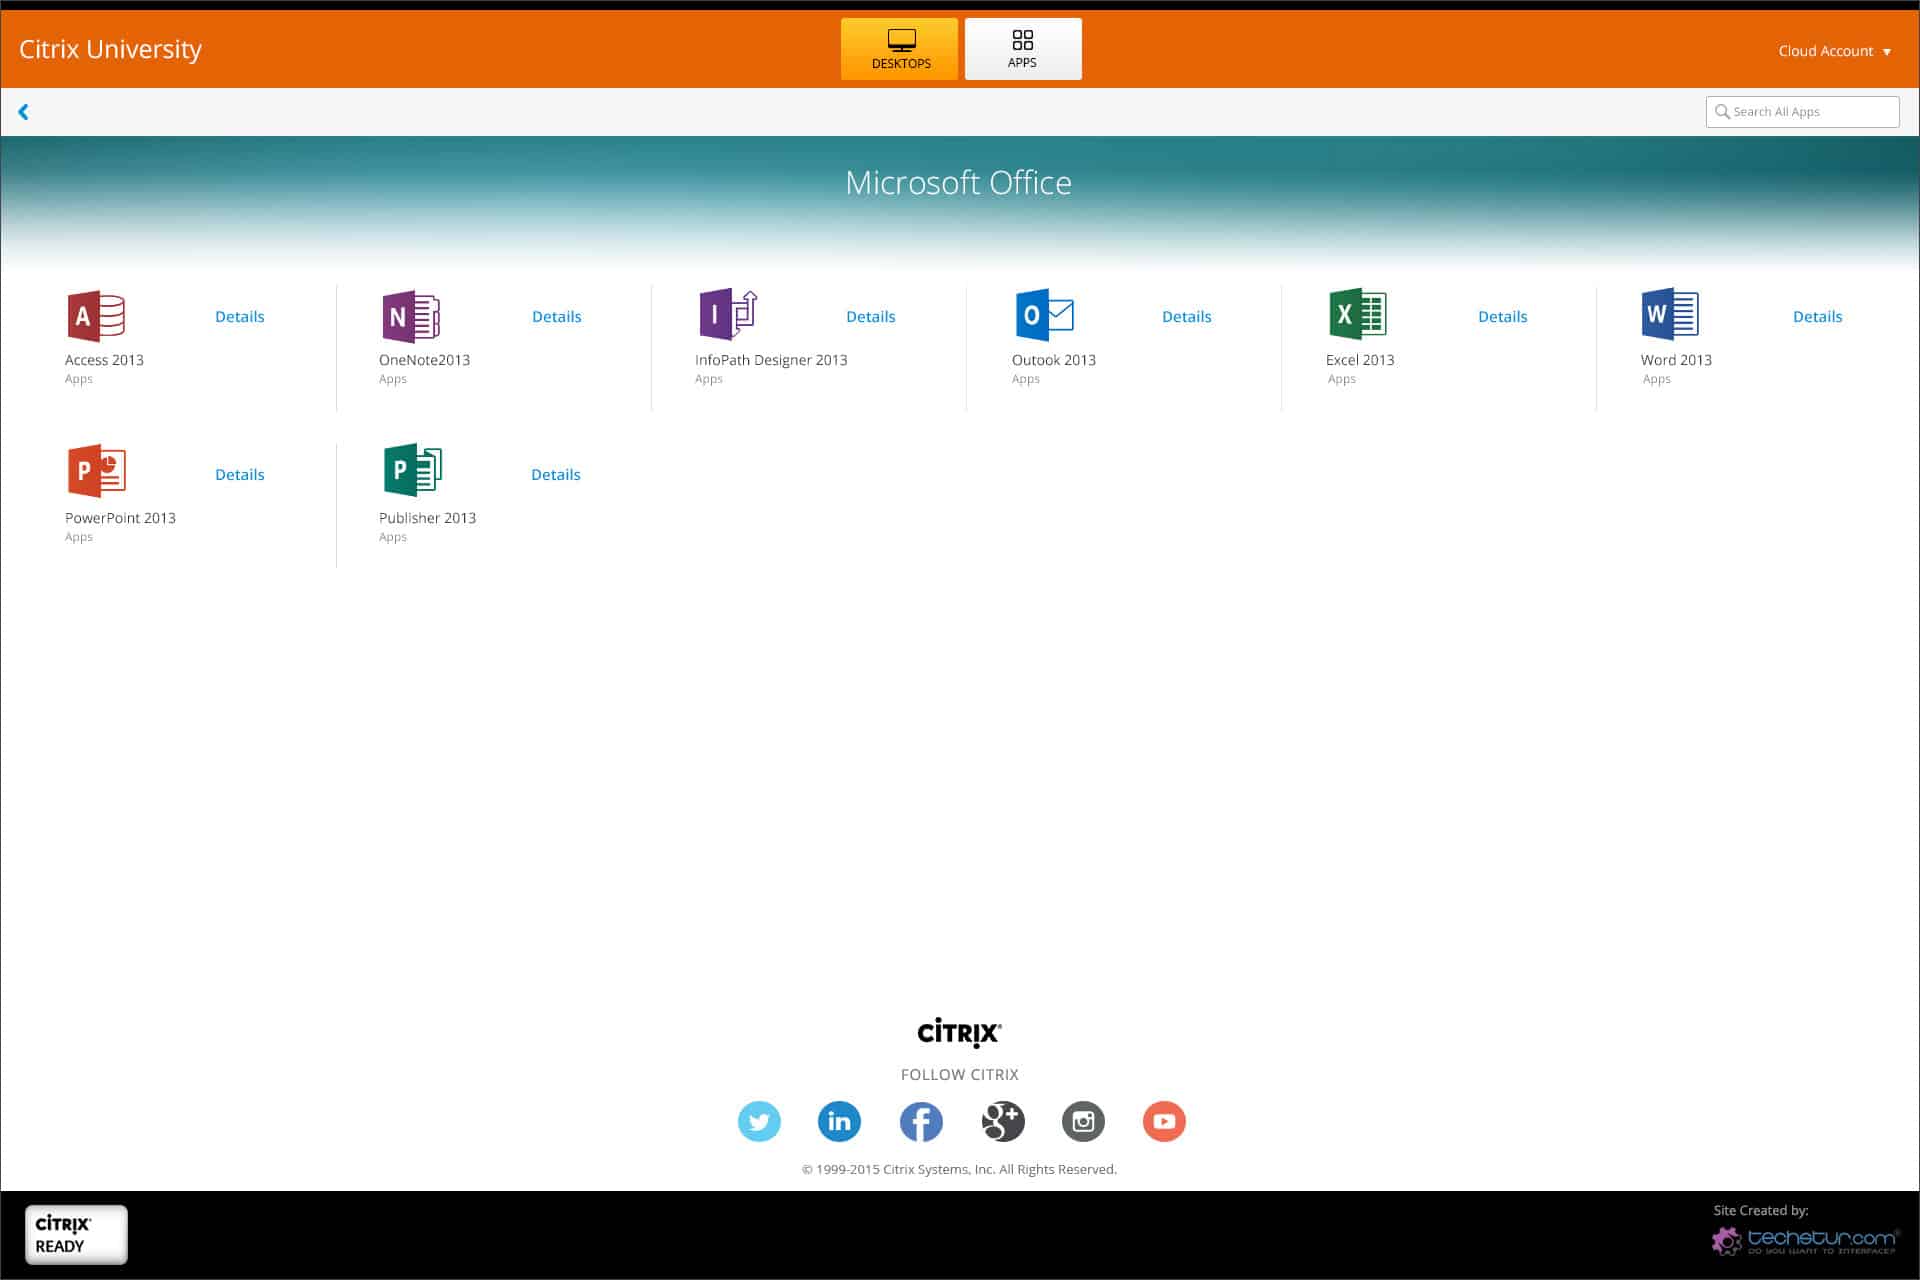Open Citrix LinkedIn page icon

tap(839, 1121)
